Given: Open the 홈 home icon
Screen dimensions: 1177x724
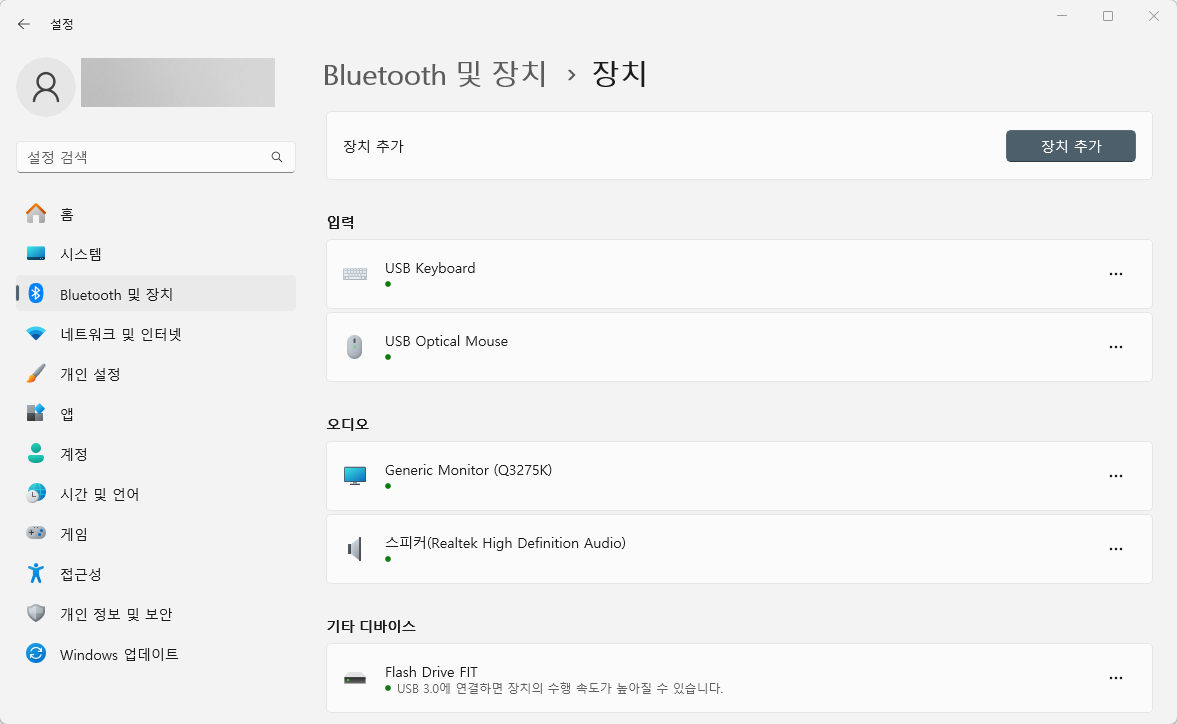Looking at the screenshot, I should coord(36,214).
